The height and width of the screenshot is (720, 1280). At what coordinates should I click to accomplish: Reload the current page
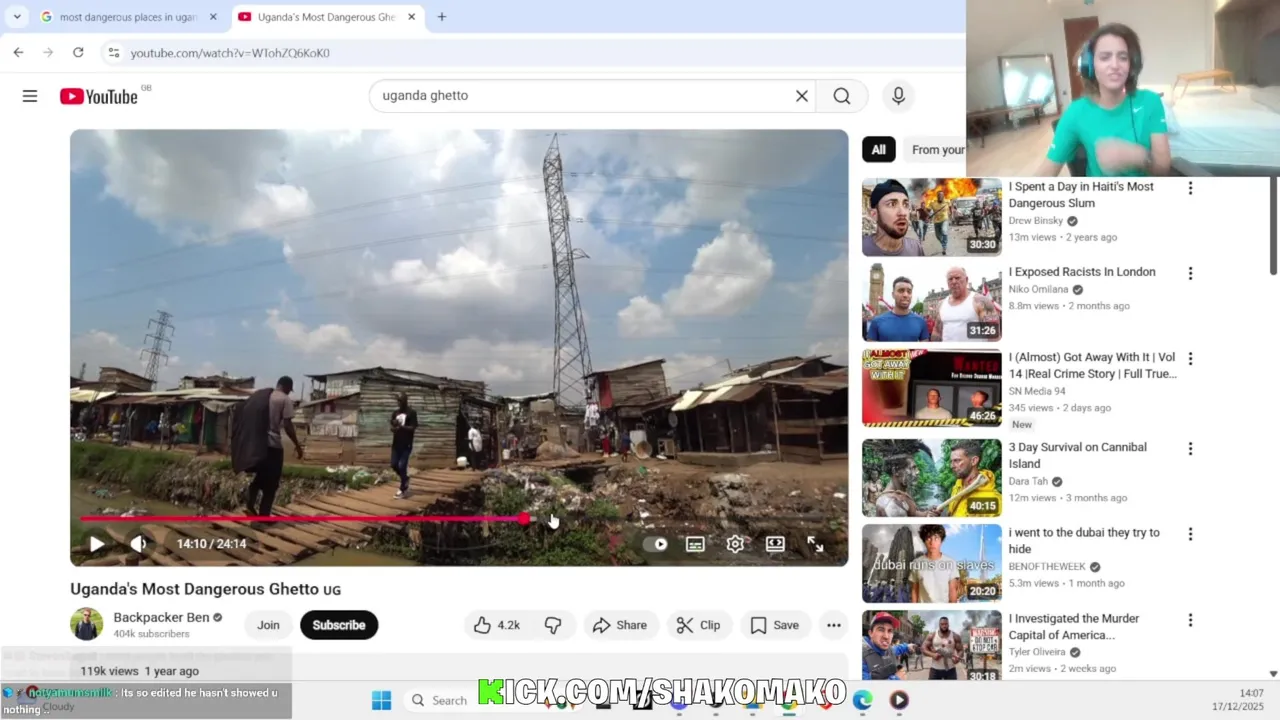click(x=78, y=53)
